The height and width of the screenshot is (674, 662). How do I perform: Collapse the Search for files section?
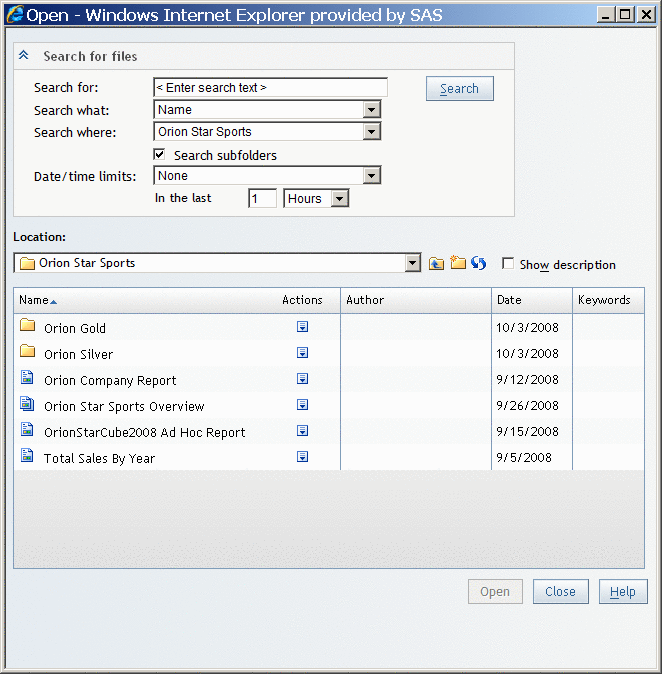pyautogui.click(x=24, y=57)
